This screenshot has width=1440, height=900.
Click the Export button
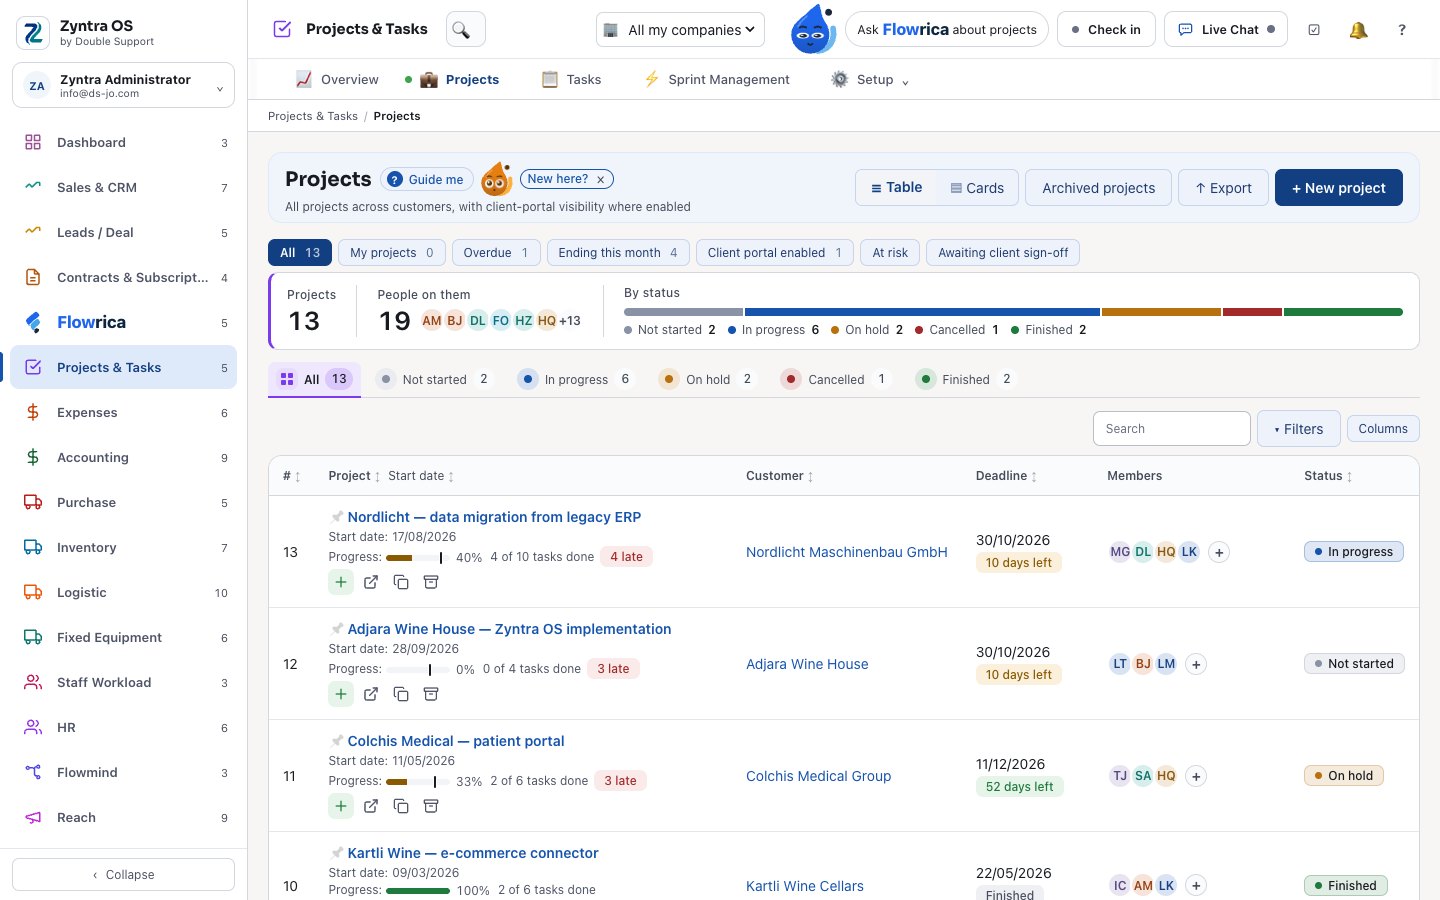pos(1224,188)
